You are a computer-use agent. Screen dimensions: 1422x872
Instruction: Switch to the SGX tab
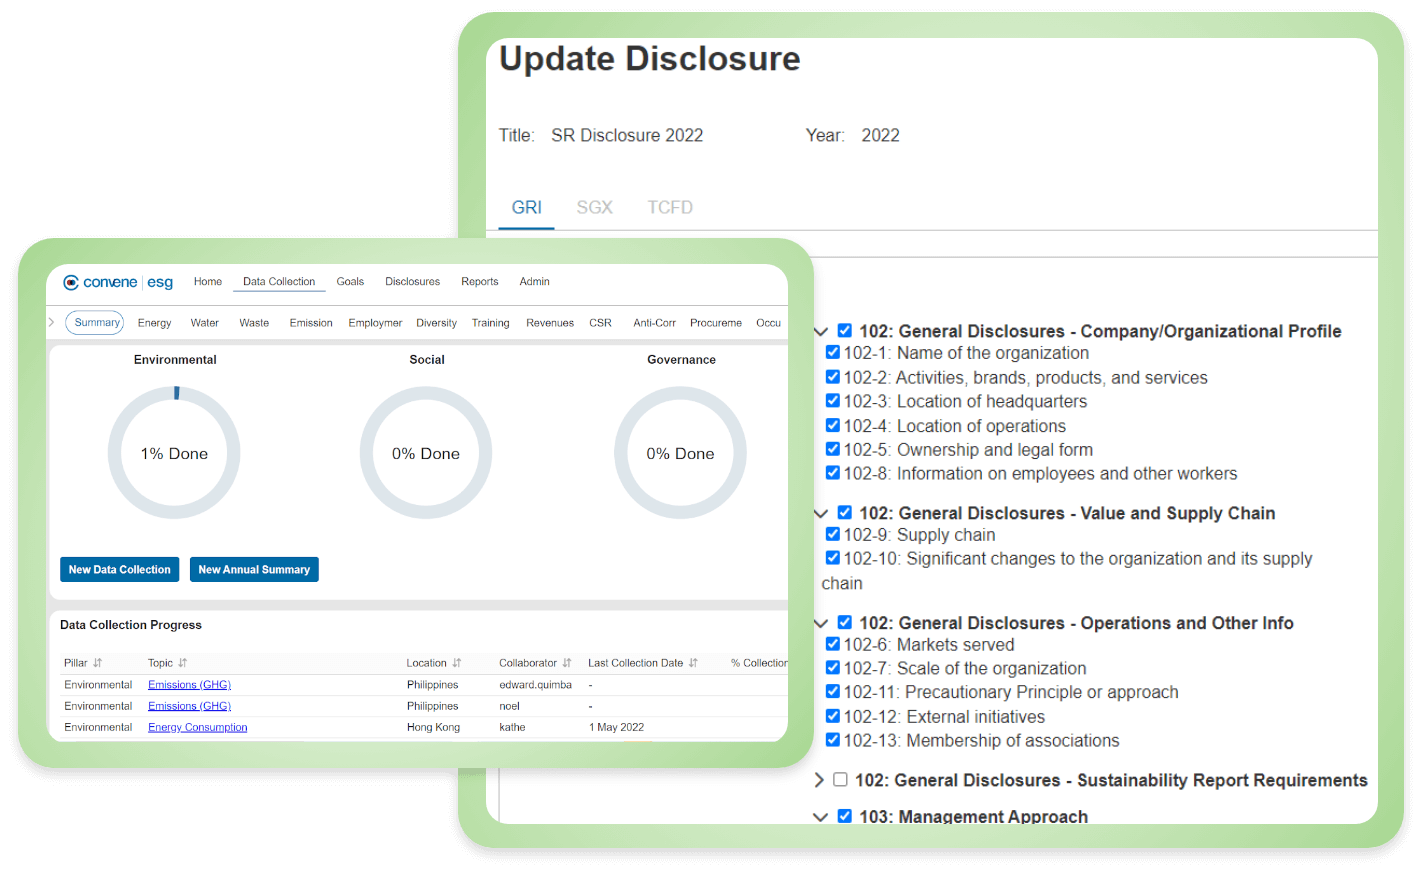click(x=594, y=207)
